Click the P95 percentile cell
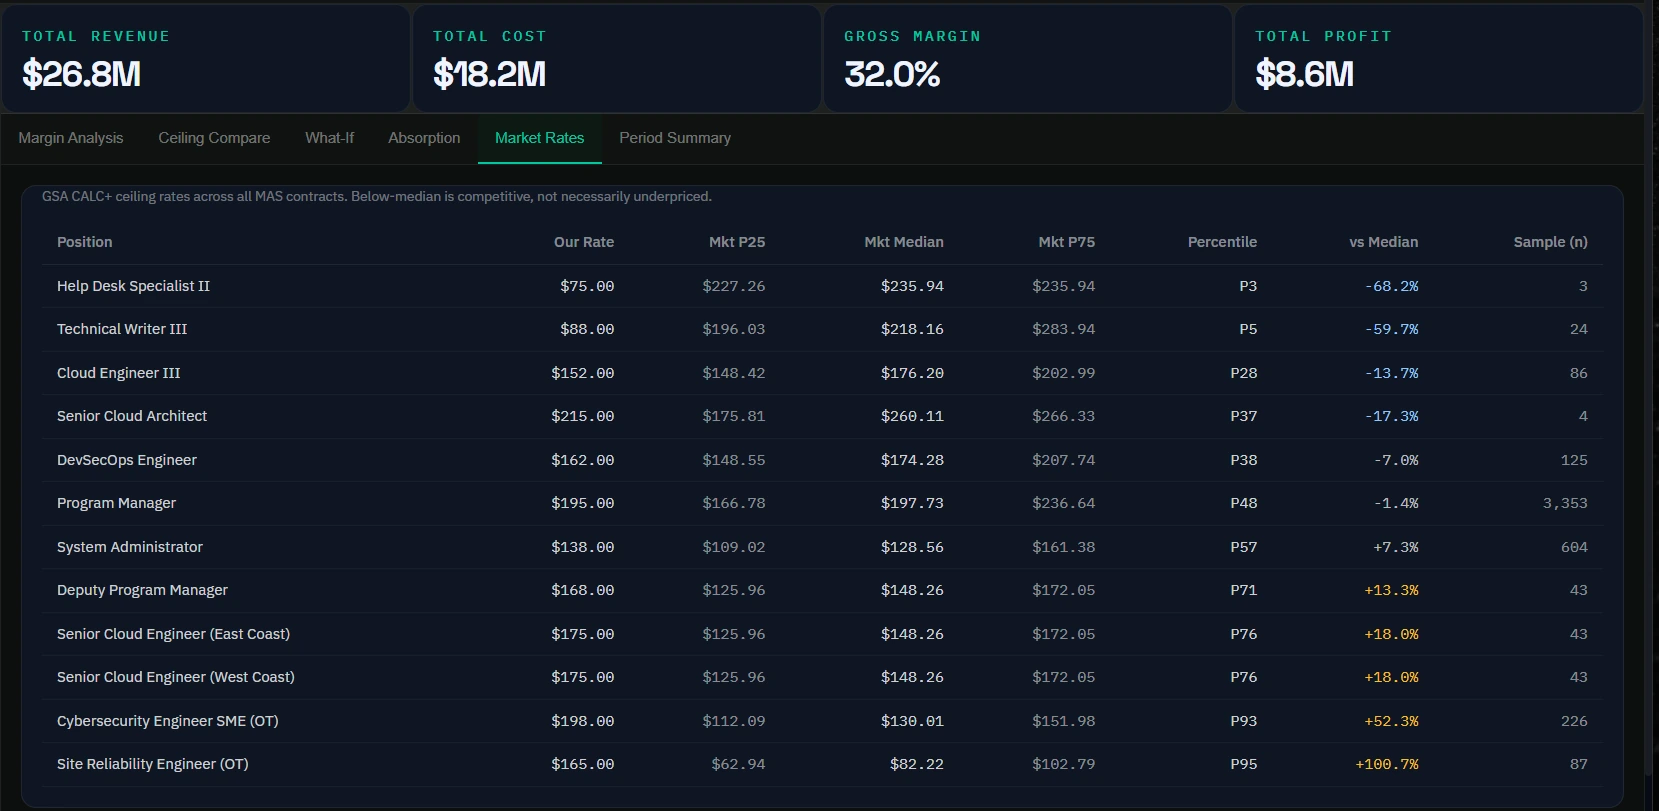Viewport: 1659px width, 811px height. pyautogui.click(x=1244, y=764)
